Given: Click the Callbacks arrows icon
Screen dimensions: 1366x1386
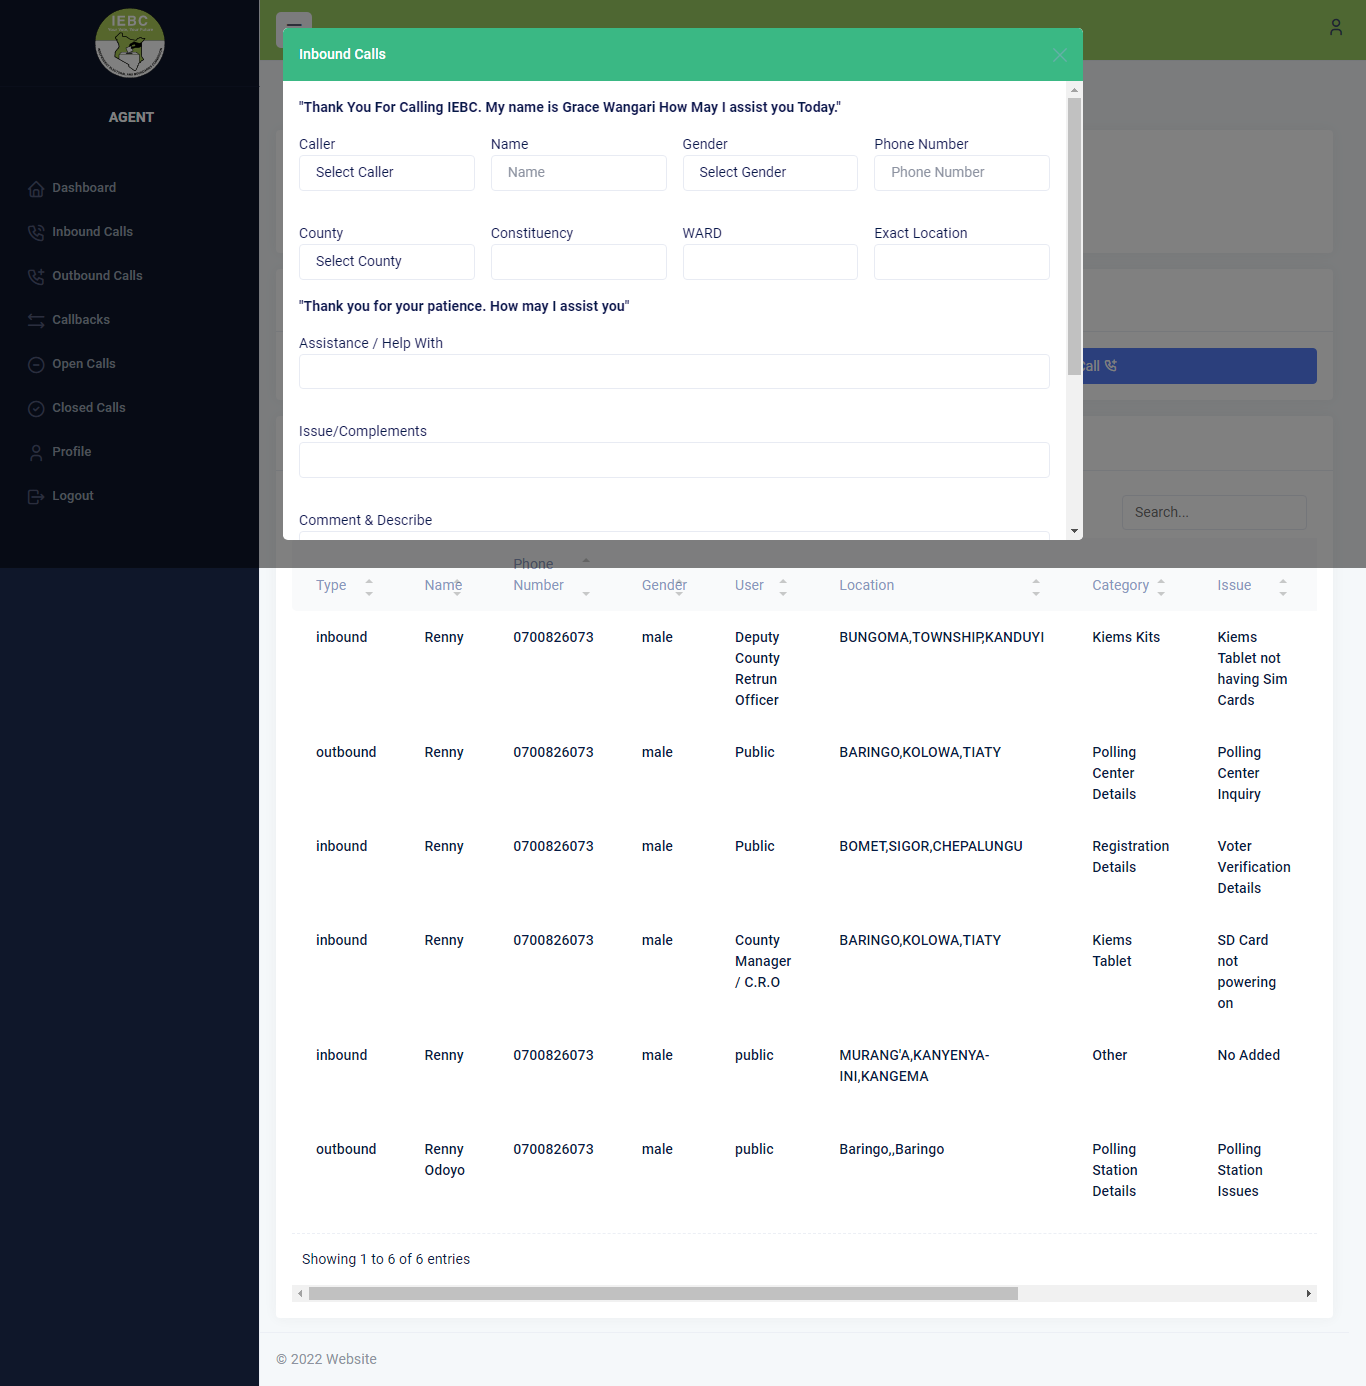Looking at the screenshot, I should point(36,321).
